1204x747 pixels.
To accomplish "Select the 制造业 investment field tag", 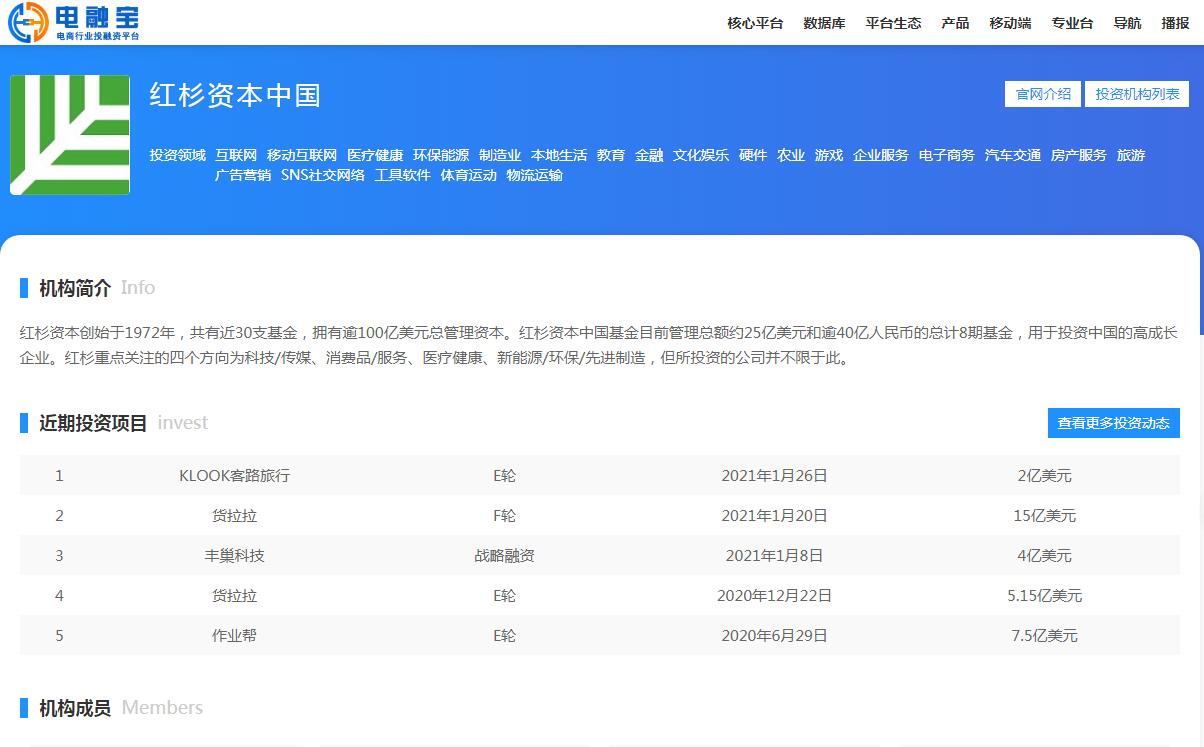I will tap(500, 155).
